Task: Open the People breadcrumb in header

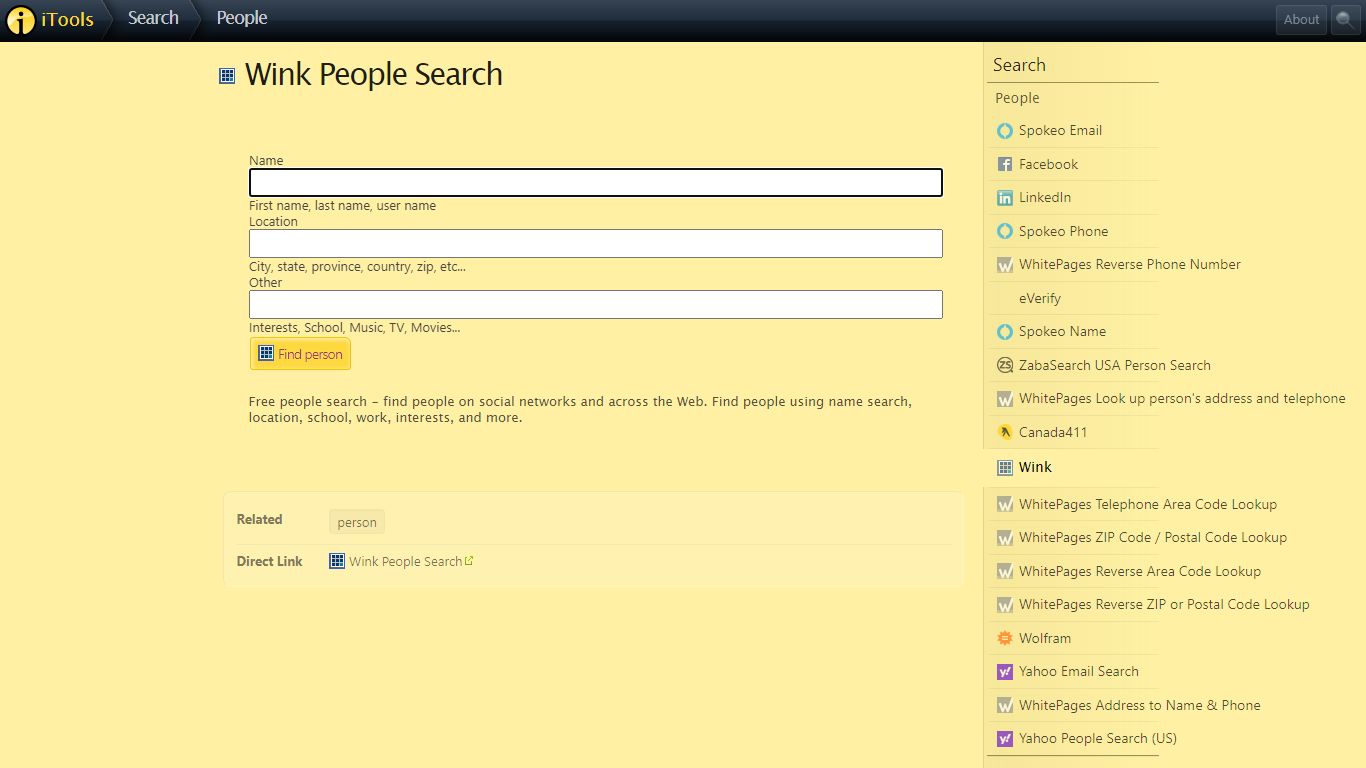Action: click(242, 18)
